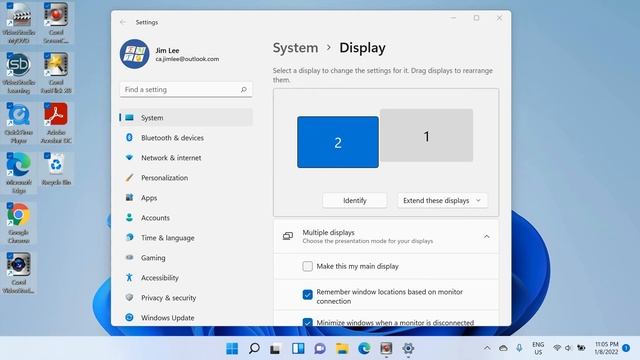Open the clock and date in taskbar
Screen dimensions: 640x360
tap(606, 348)
